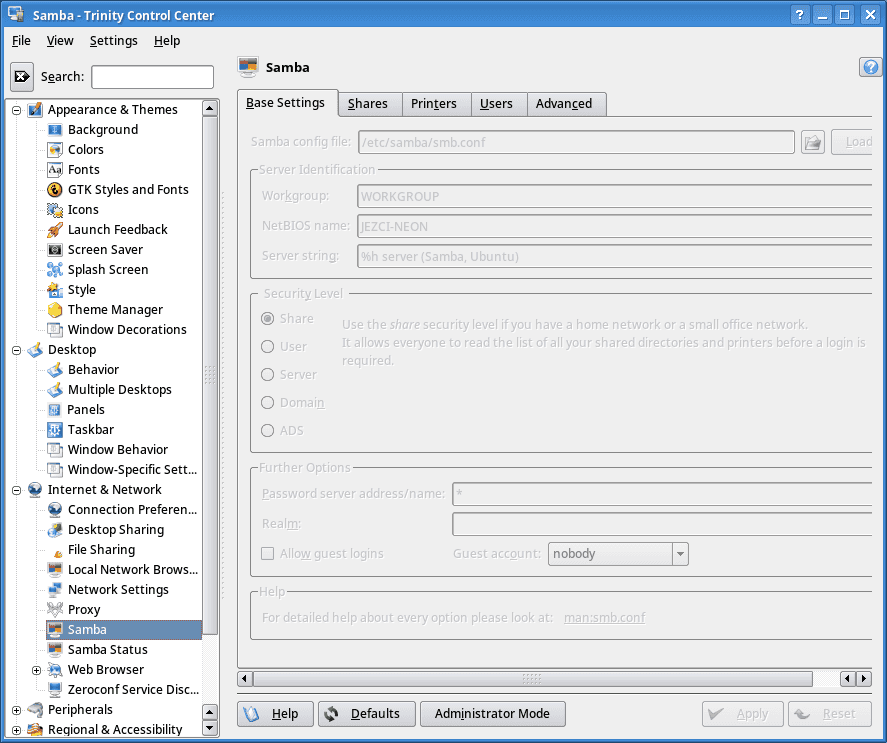
Task: Open Splash Screen icon
Action: [55, 269]
